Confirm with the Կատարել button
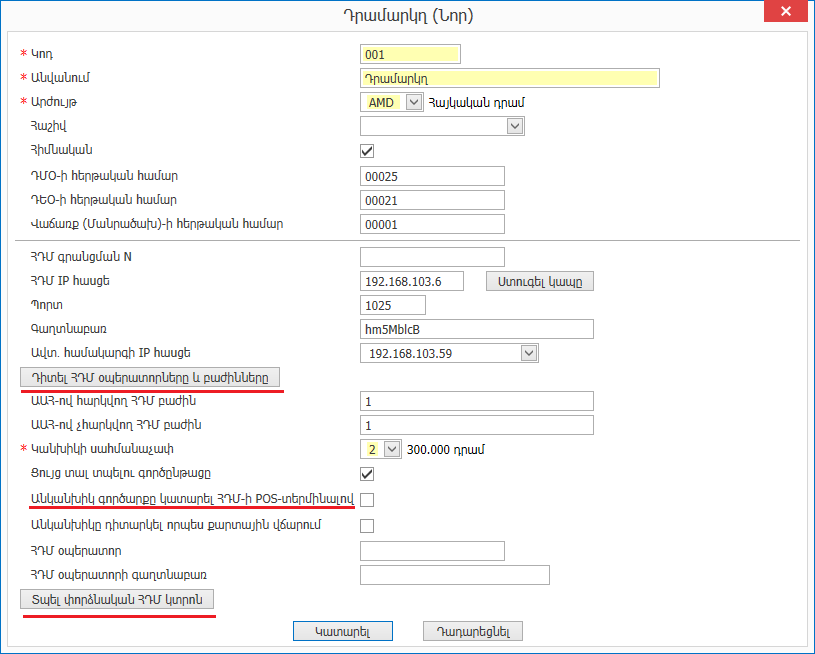 click(342, 632)
